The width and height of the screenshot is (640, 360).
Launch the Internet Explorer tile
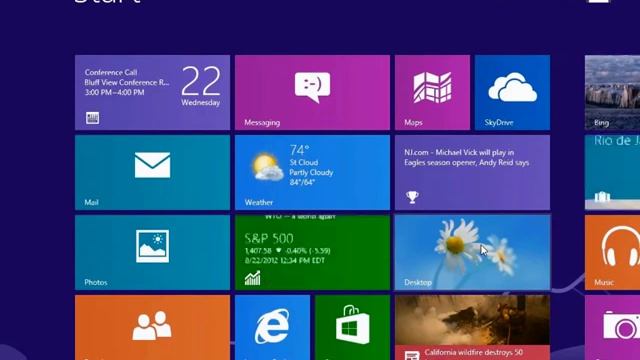(x=272, y=328)
